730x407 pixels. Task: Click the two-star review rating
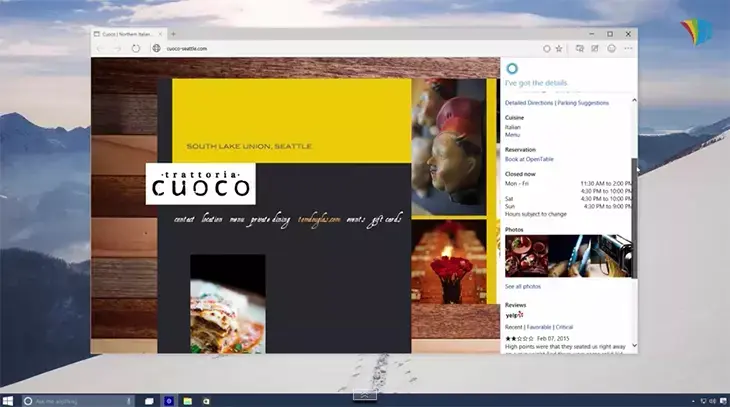coord(519,339)
